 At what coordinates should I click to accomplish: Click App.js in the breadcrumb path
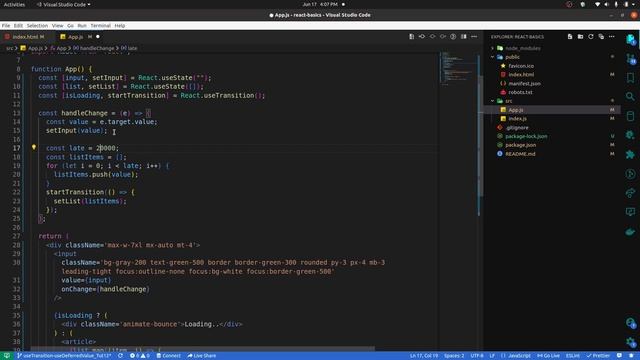coord(35,48)
